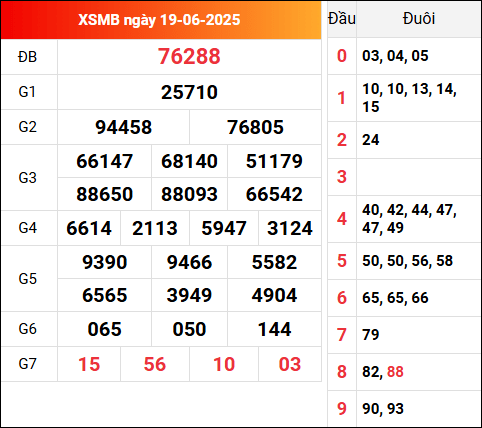This screenshot has height=428, width=482.
Task: Click the Đuôi column header
Action: (x=419, y=19)
